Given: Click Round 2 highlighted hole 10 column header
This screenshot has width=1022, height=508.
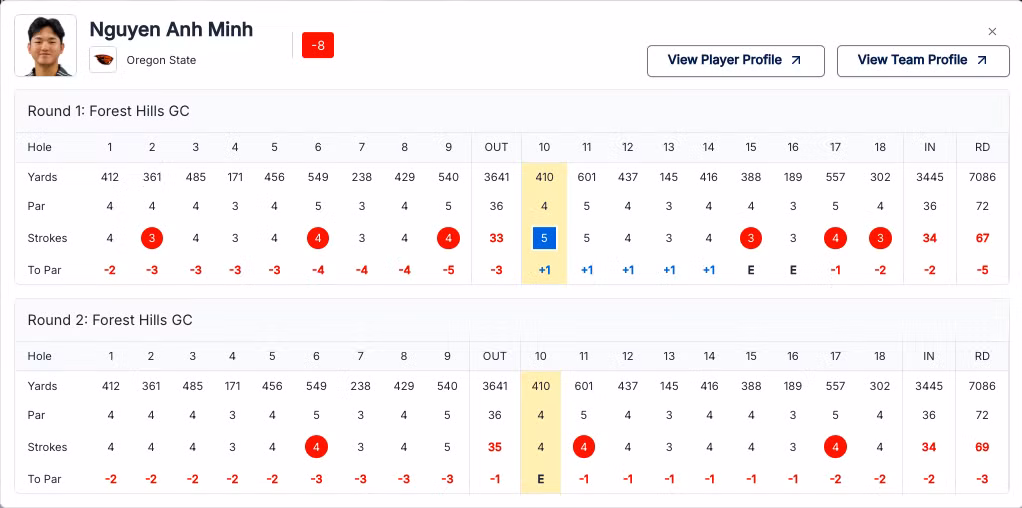Looking at the screenshot, I should point(540,356).
